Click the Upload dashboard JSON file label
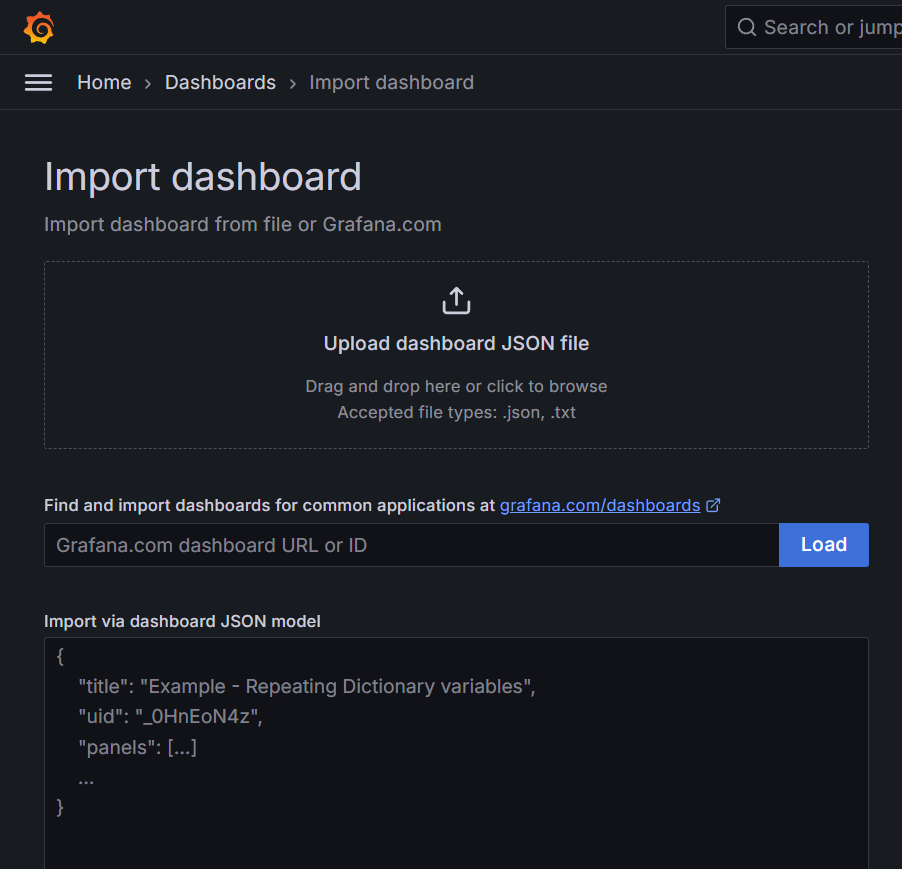902x869 pixels. [456, 342]
